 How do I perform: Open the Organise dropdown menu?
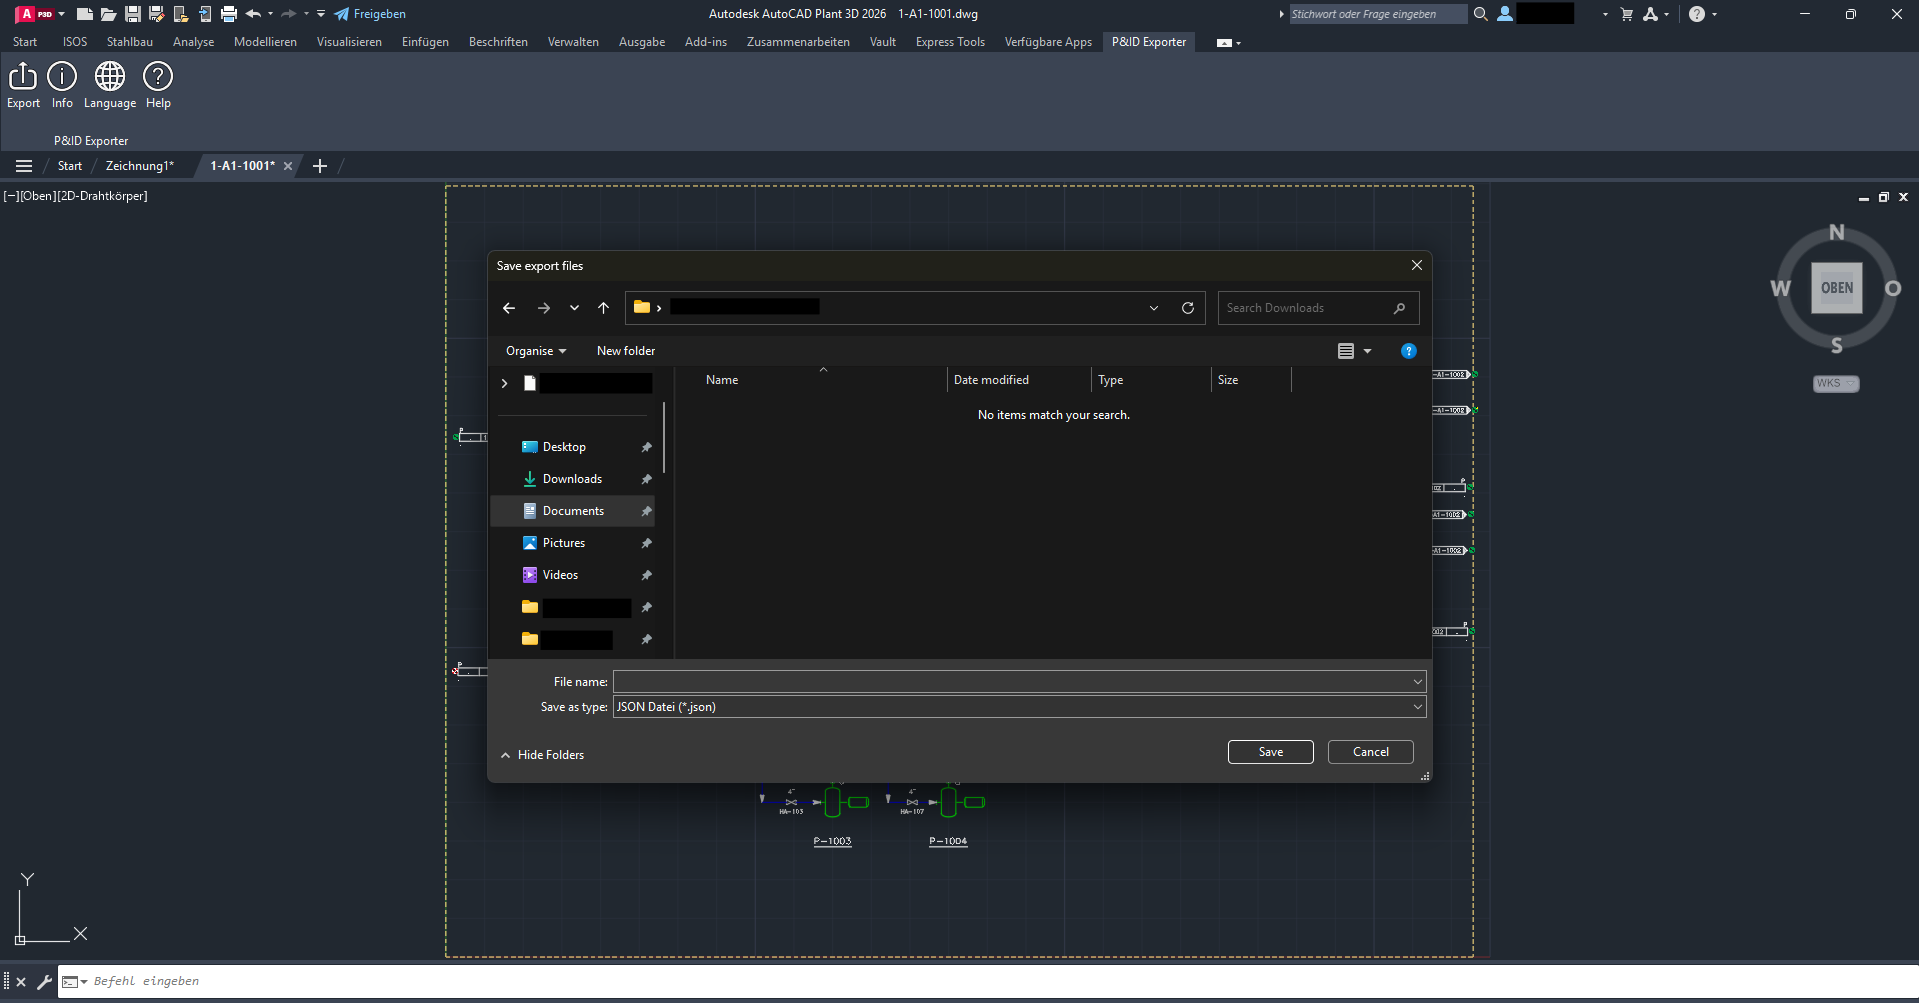coord(534,350)
